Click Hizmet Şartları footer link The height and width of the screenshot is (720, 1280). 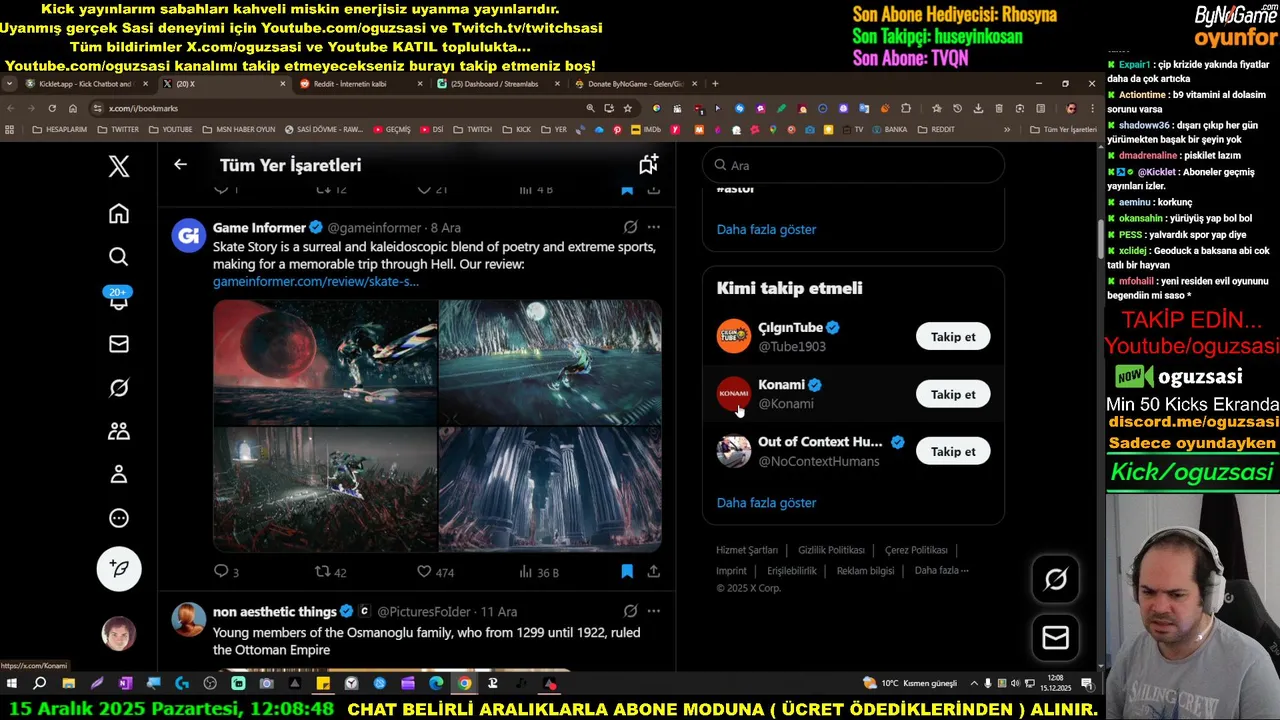[747, 550]
